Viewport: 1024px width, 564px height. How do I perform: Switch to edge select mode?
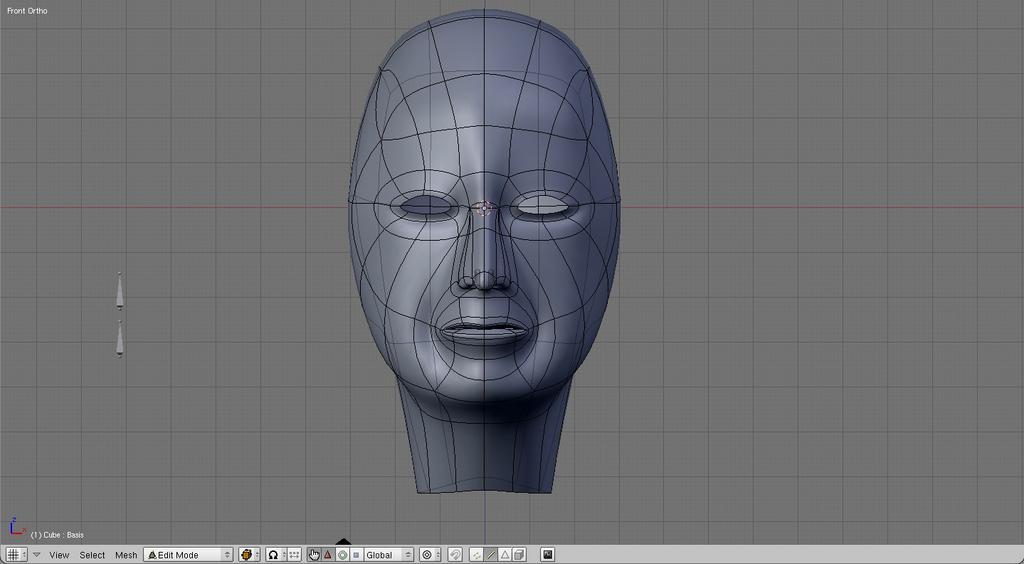coord(490,554)
